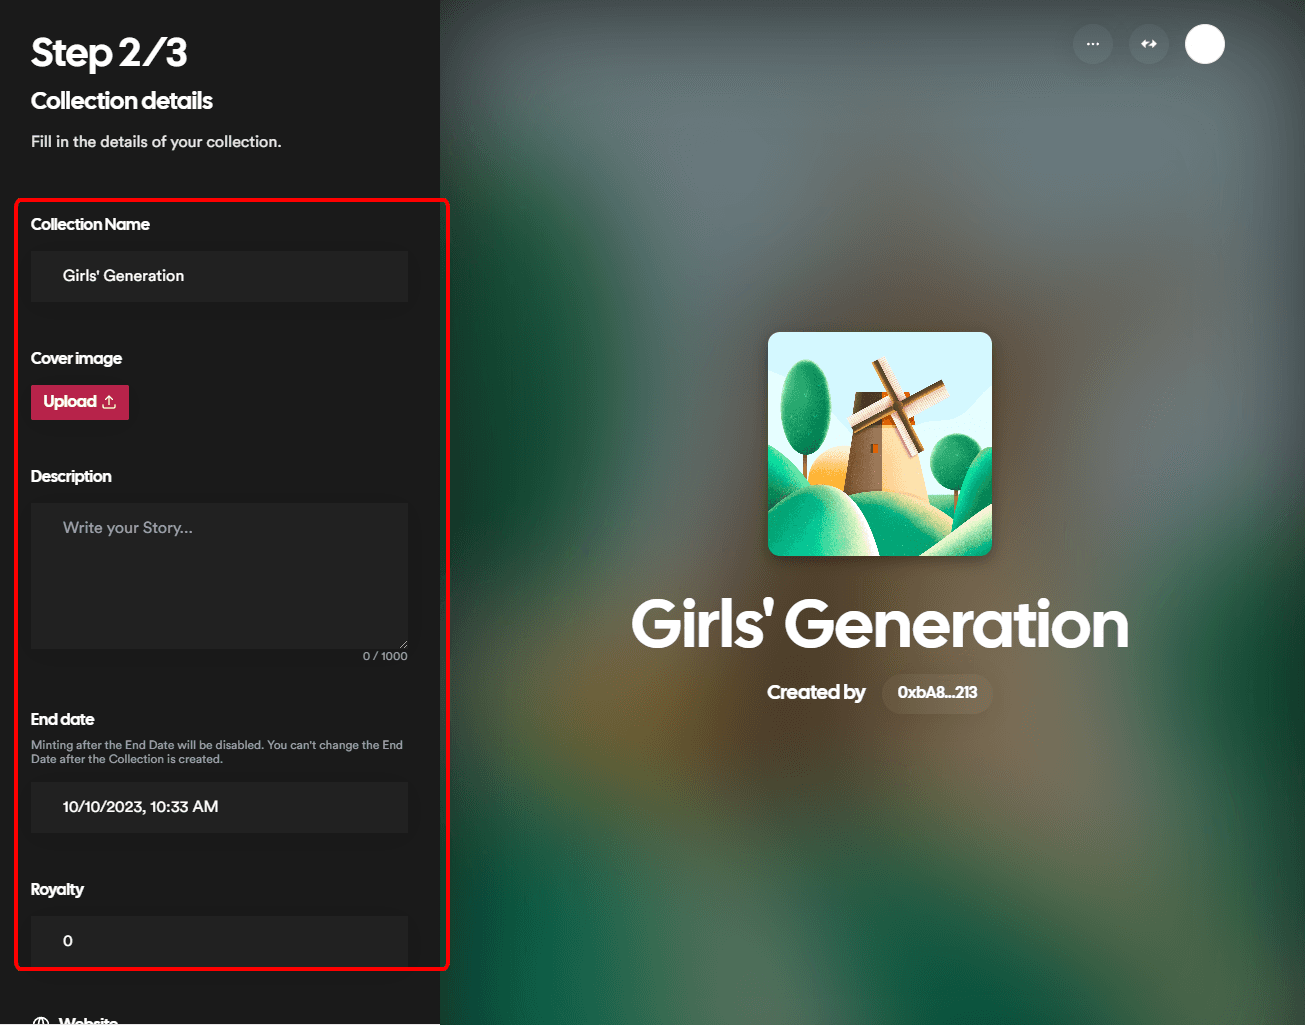The image size is (1305, 1025).
Task: Open the three-dots more options menu
Action: coord(1093,44)
